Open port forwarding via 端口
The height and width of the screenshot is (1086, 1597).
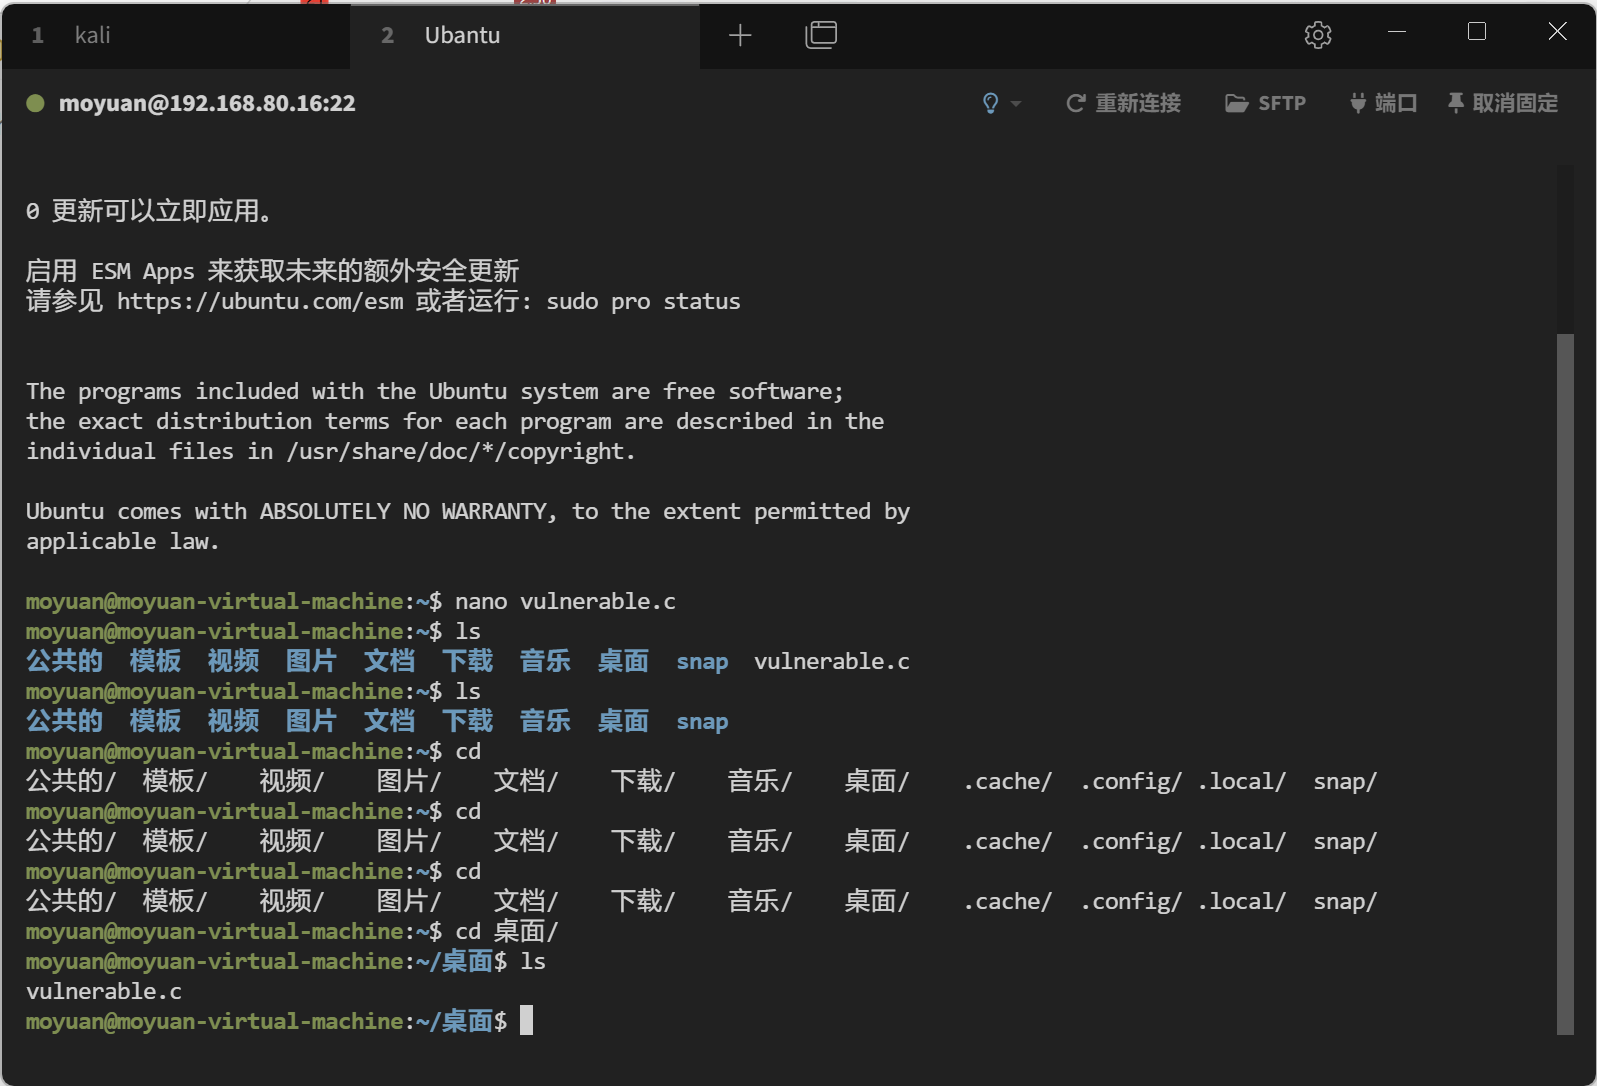(1384, 103)
